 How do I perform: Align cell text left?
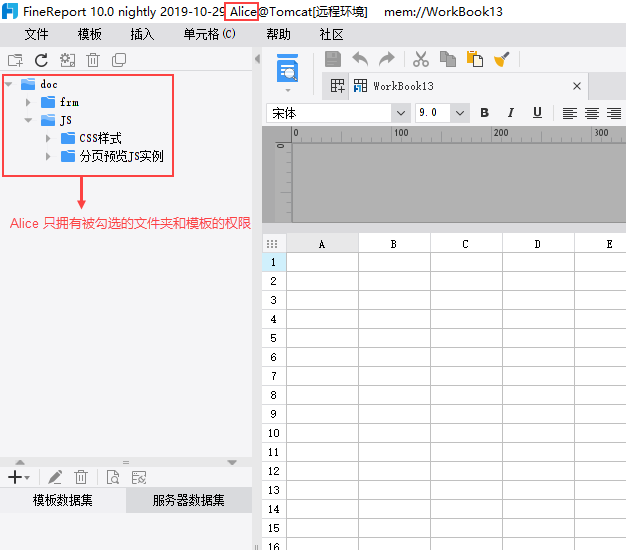(570, 113)
